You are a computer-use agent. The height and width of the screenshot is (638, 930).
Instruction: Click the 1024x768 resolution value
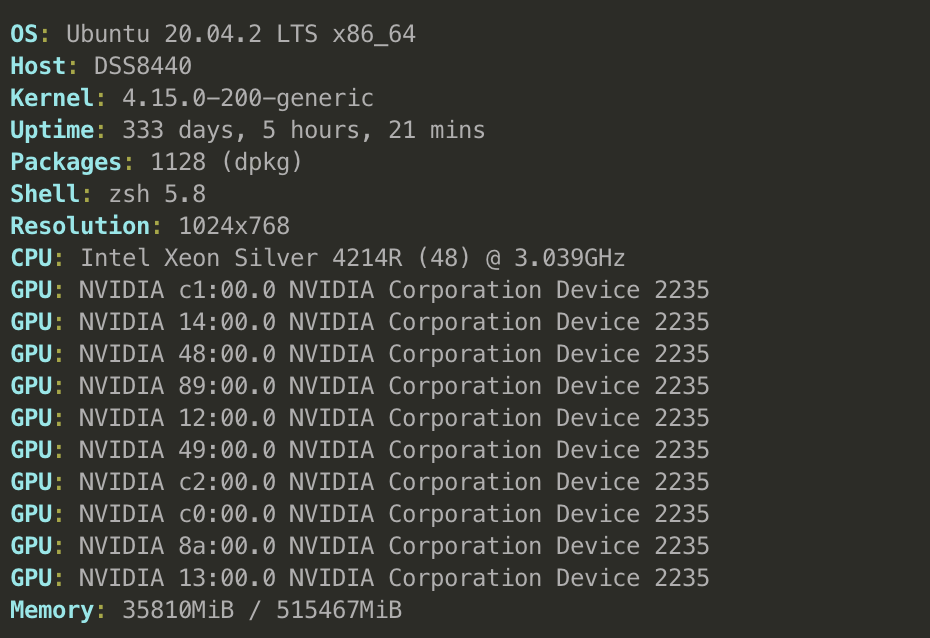tap(233, 227)
